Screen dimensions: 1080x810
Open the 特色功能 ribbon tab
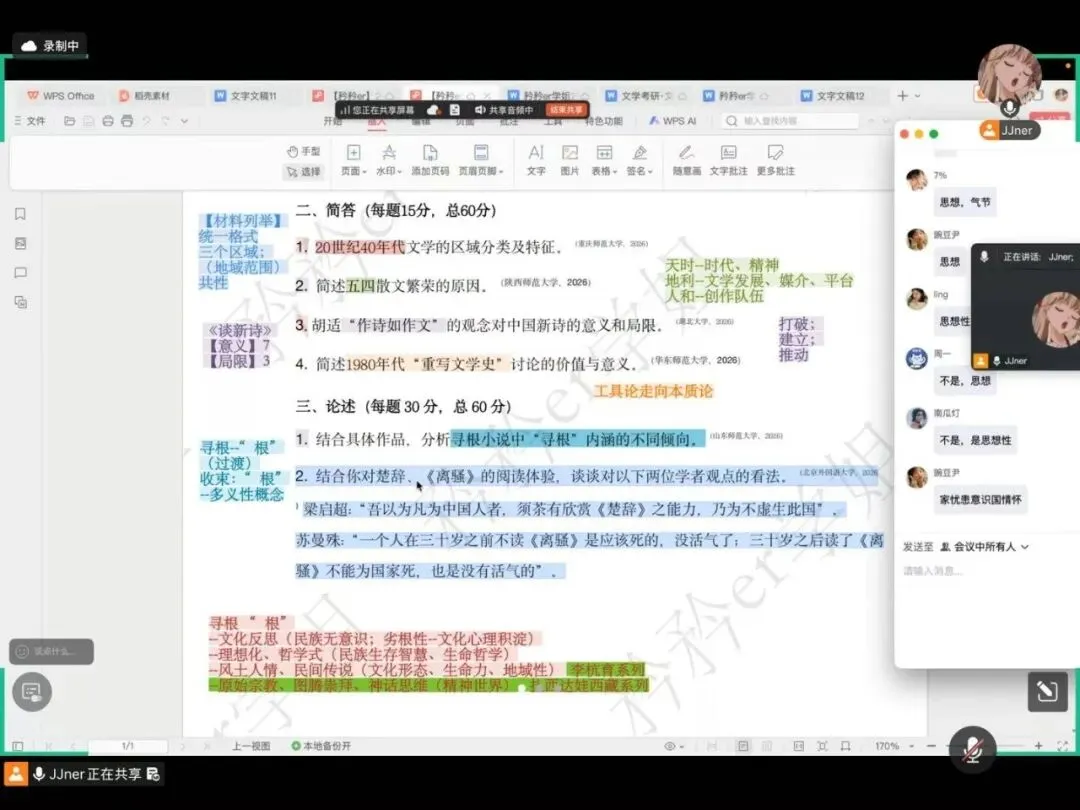point(603,121)
